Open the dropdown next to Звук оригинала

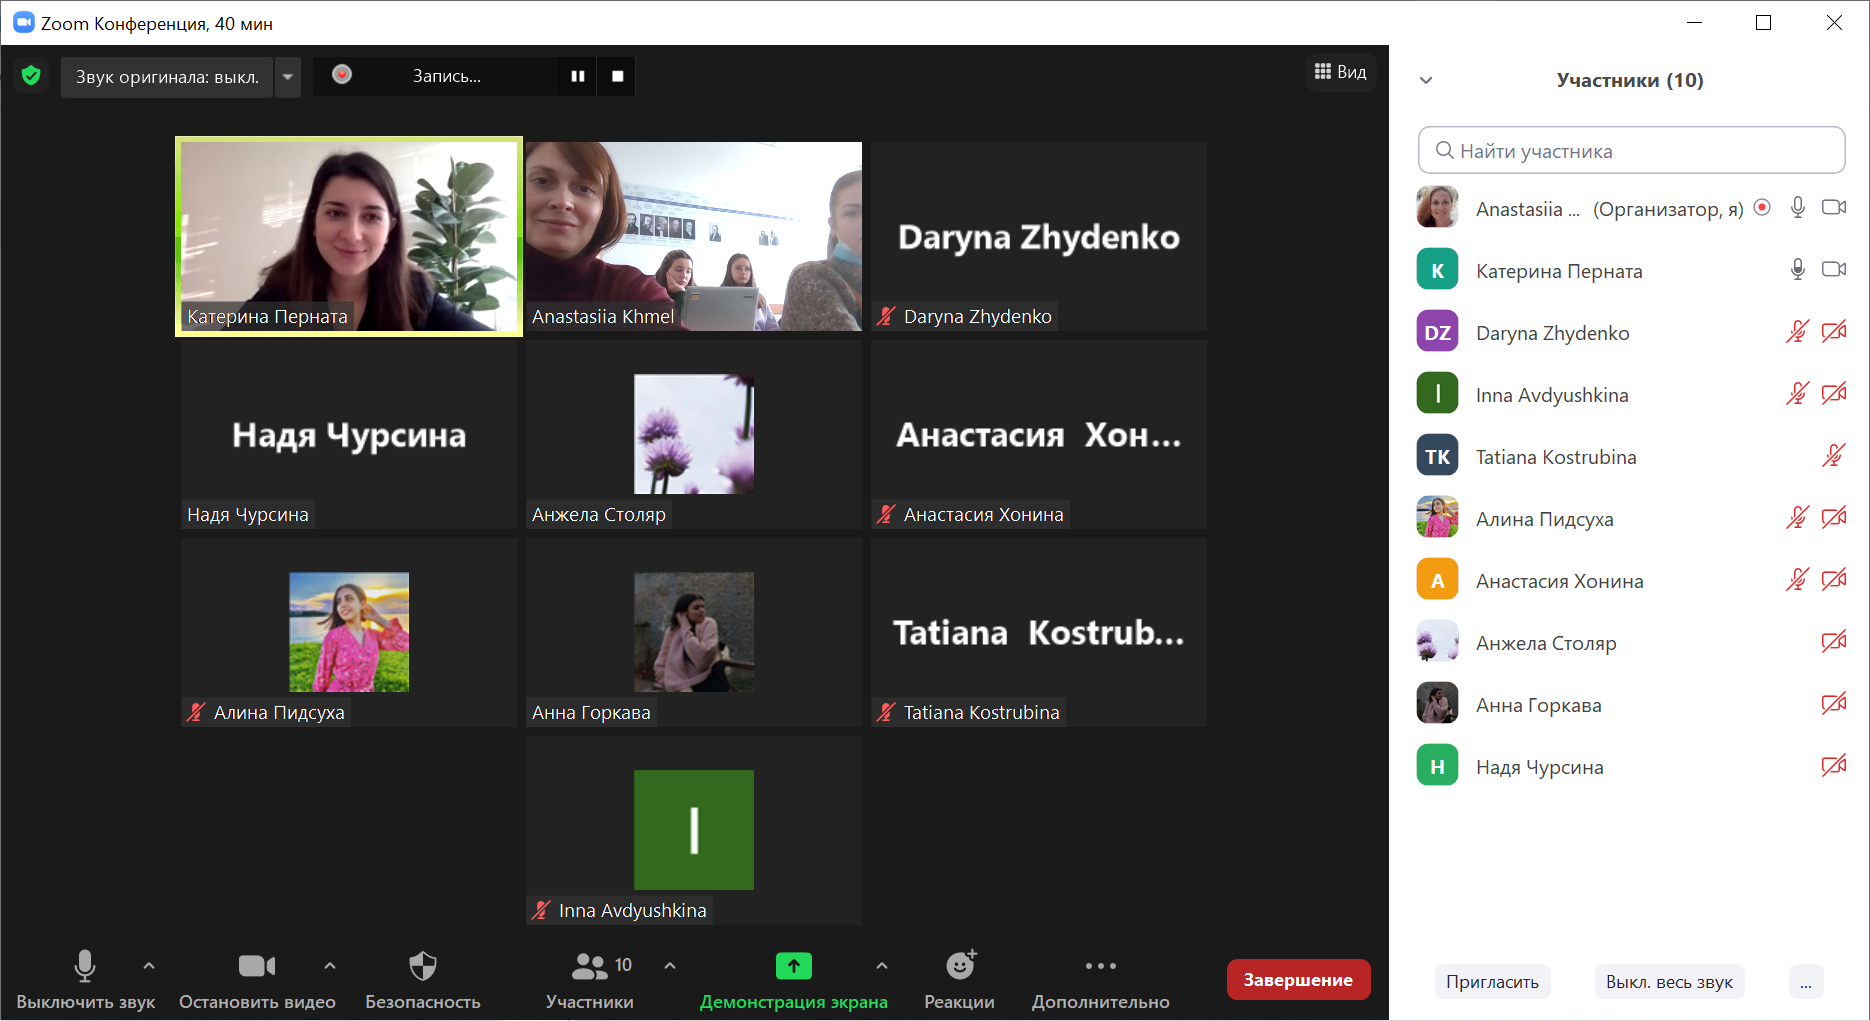pos(288,77)
